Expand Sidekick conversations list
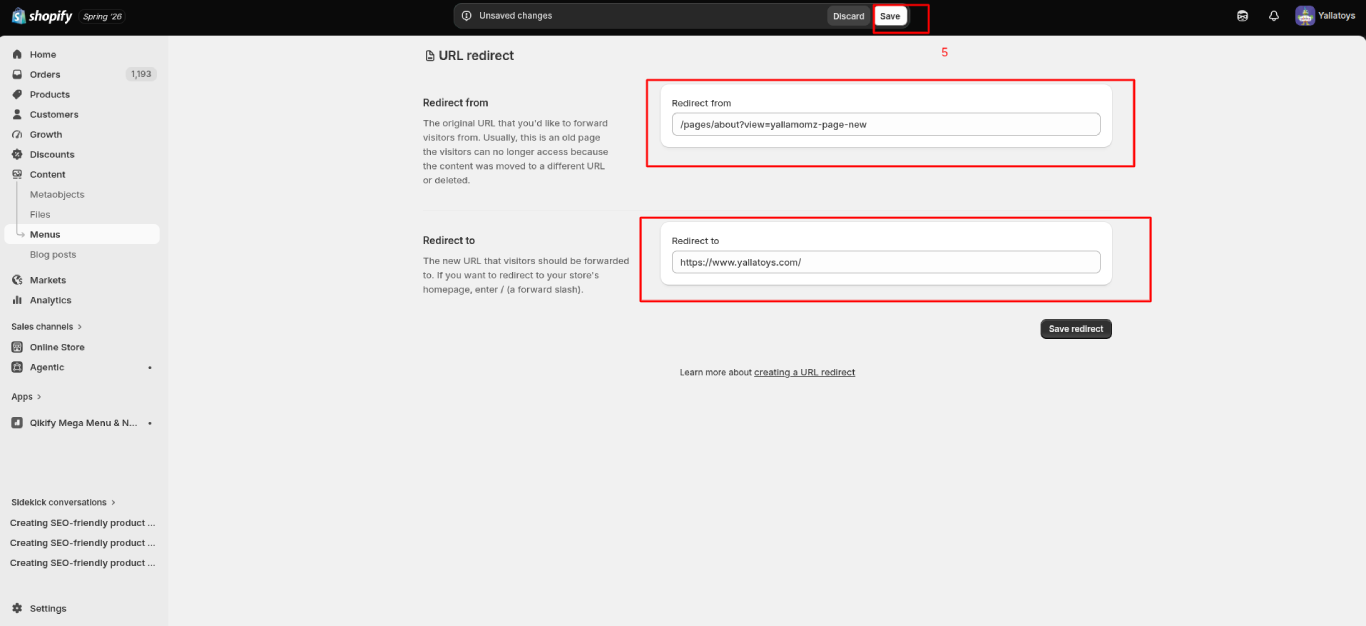The image size is (1366, 626). click(x=63, y=502)
